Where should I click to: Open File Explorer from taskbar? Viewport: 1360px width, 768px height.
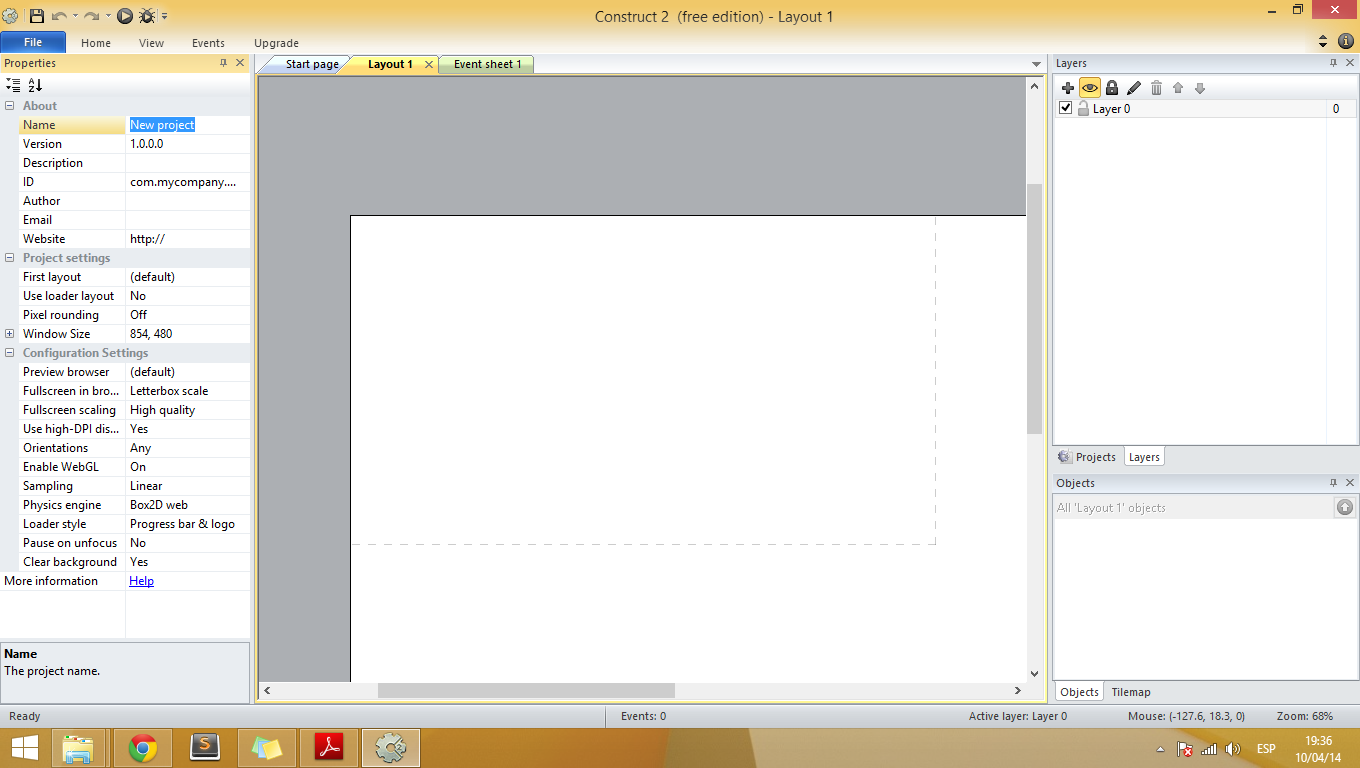click(78, 748)
